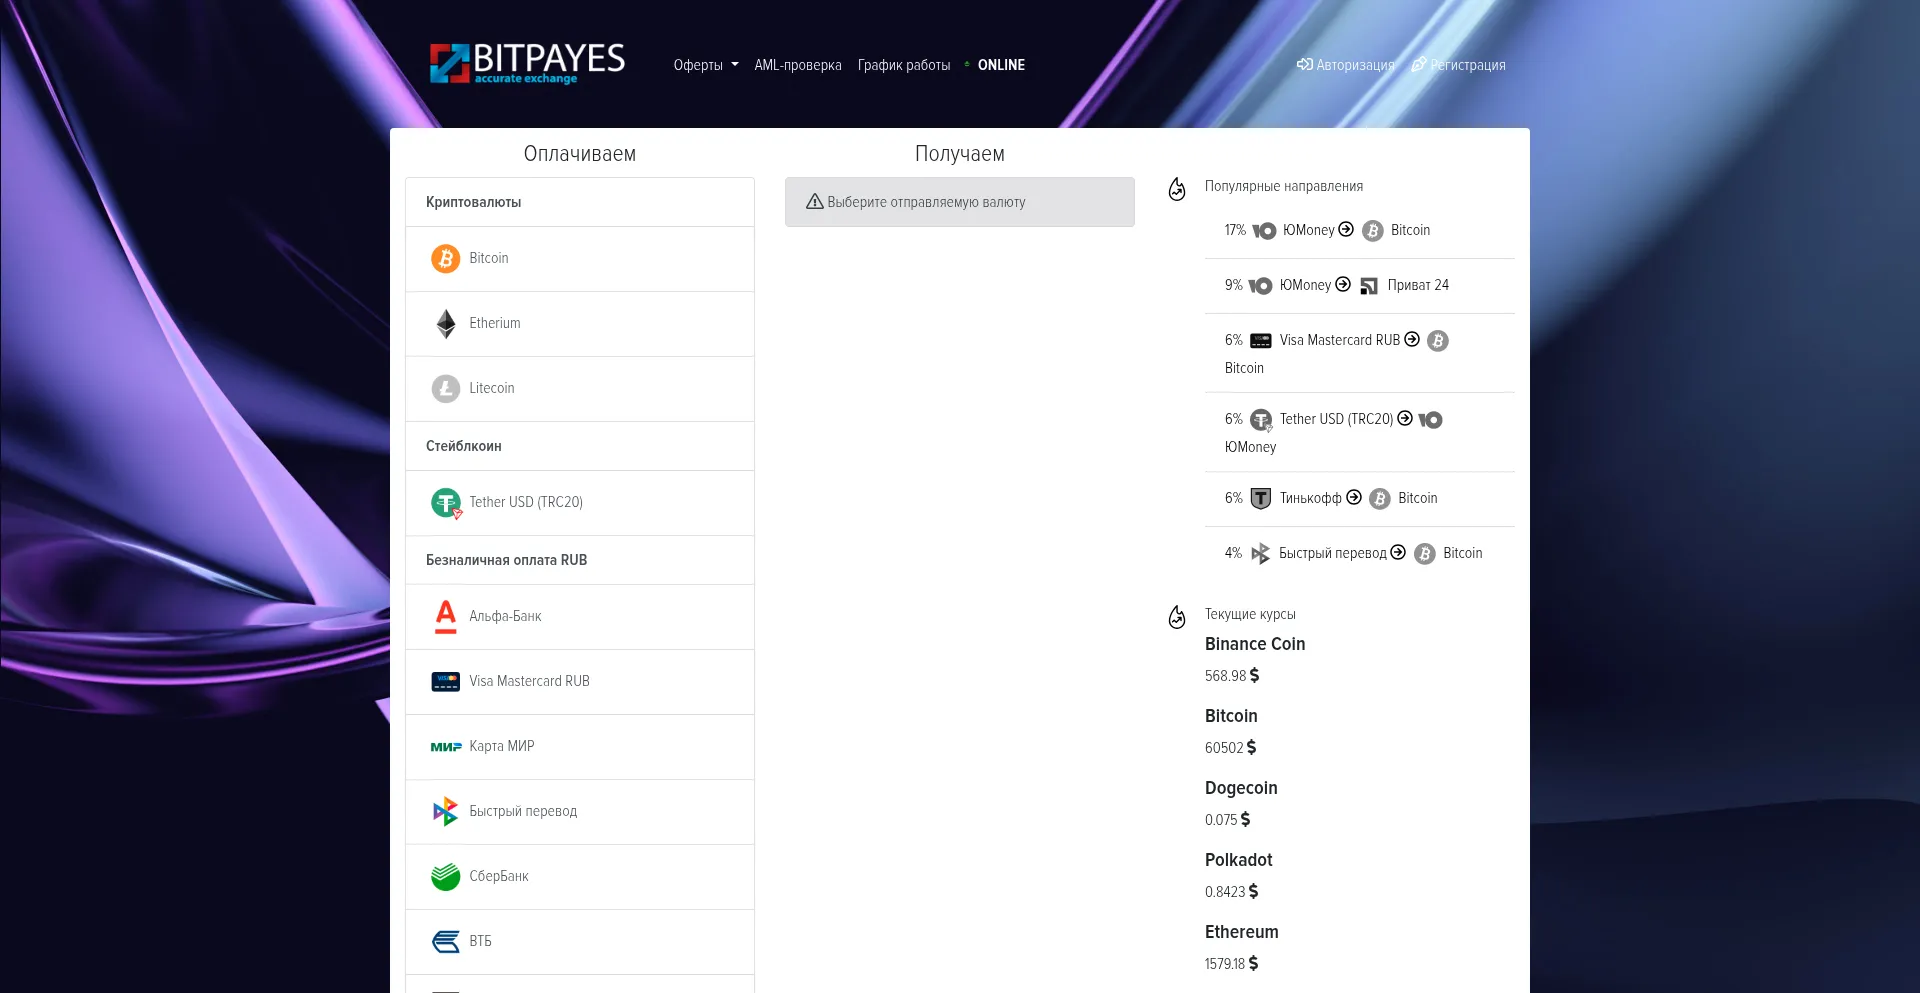This screenshot has height=993, width=1920.
Task: Choose Tether USD (TRC20) label in Оплачиваем
Action: point(526,502)
